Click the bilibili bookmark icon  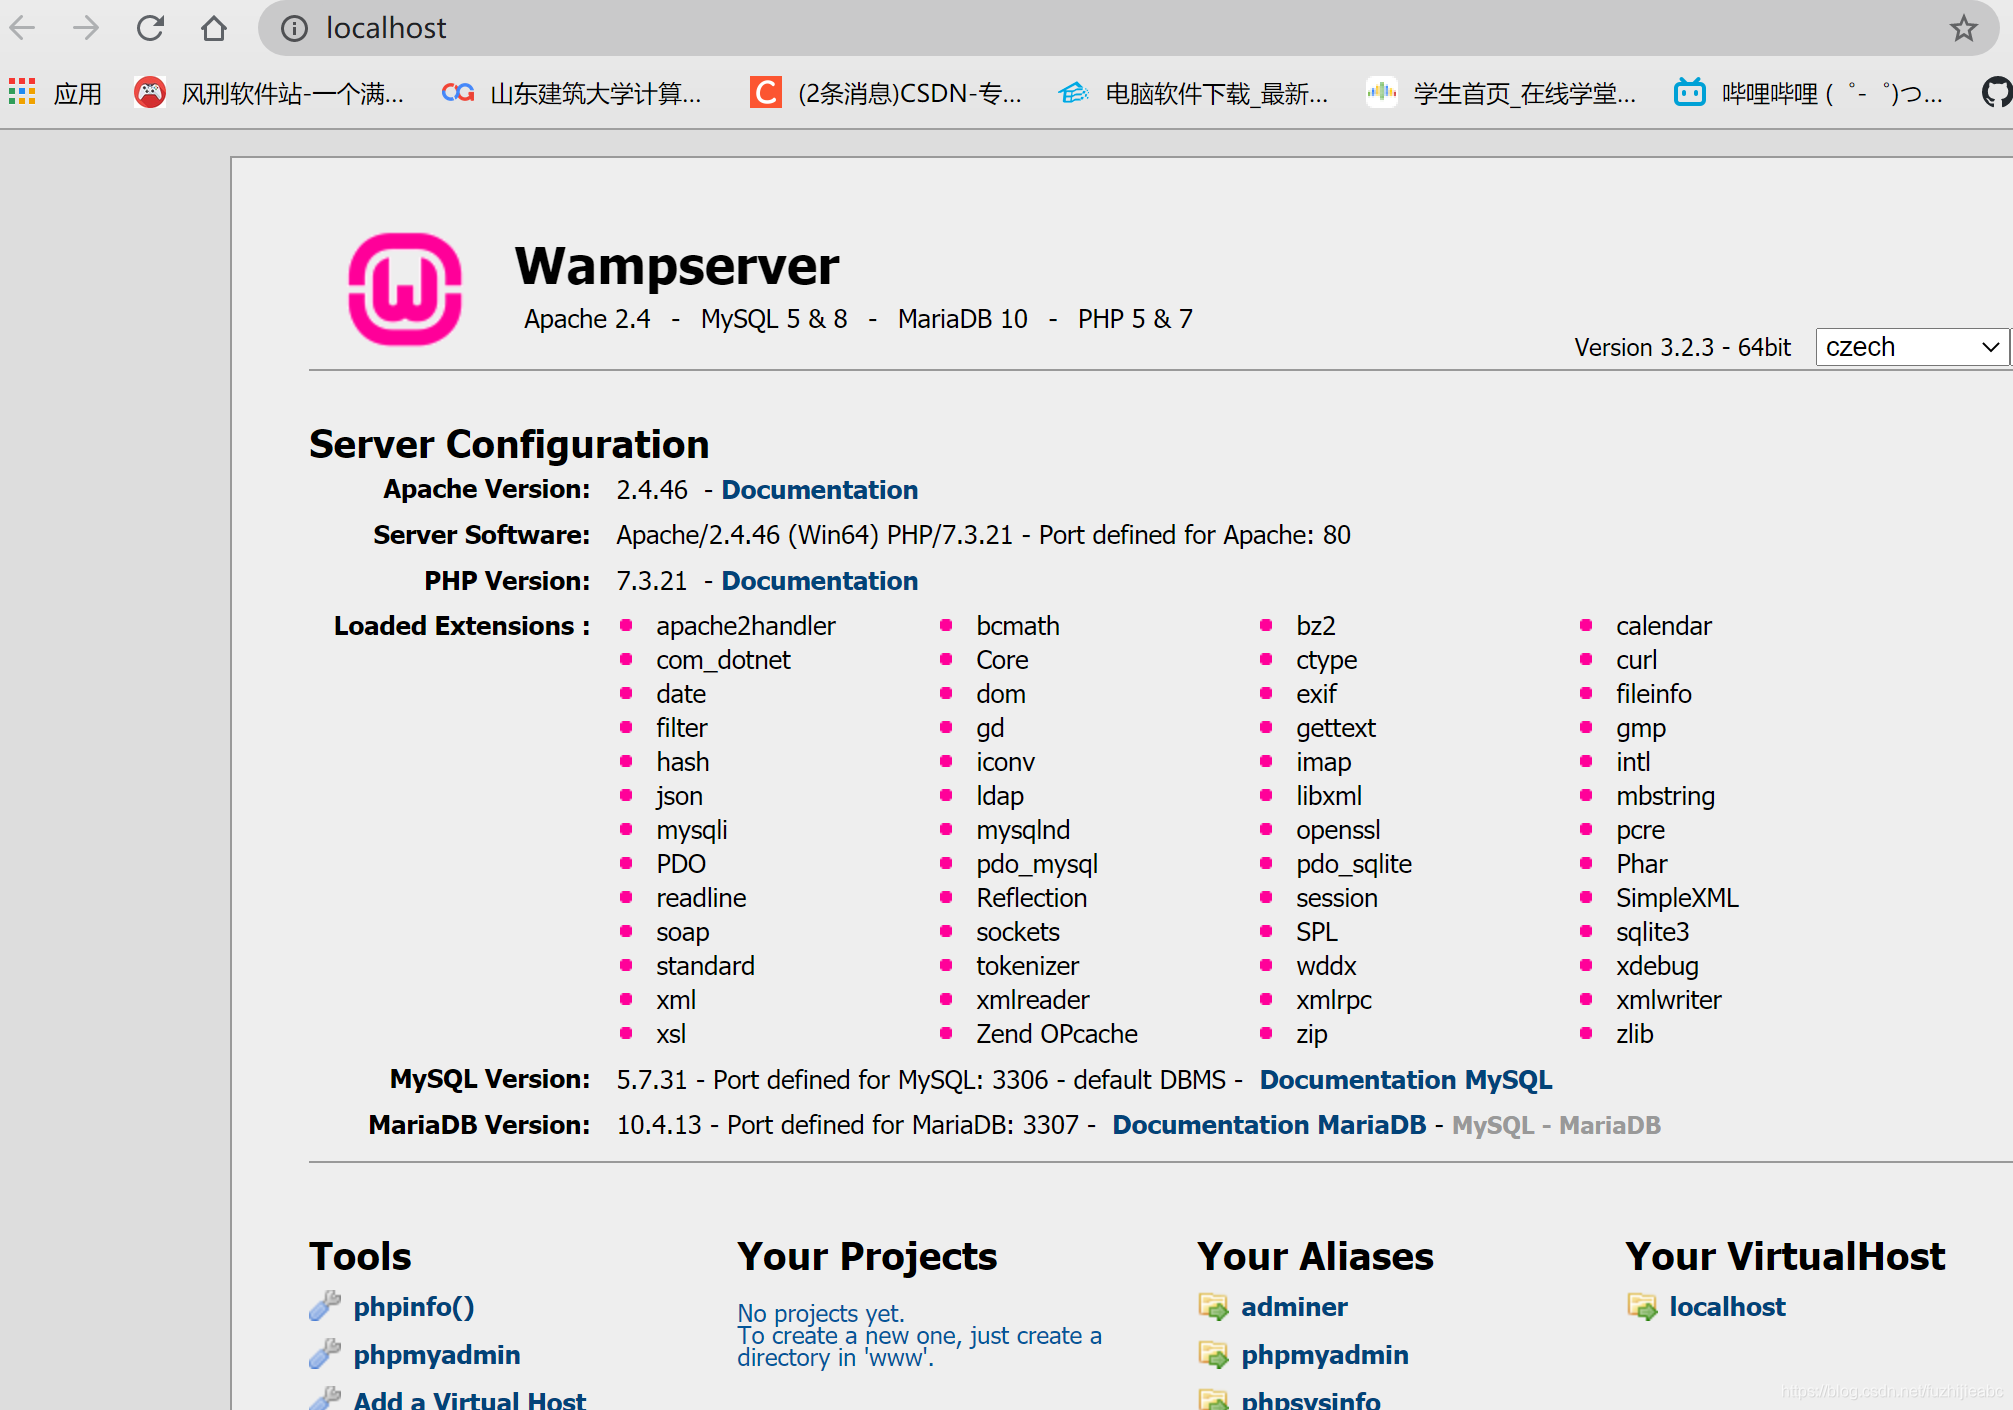pyautogui.click(x=1688, y=92)
